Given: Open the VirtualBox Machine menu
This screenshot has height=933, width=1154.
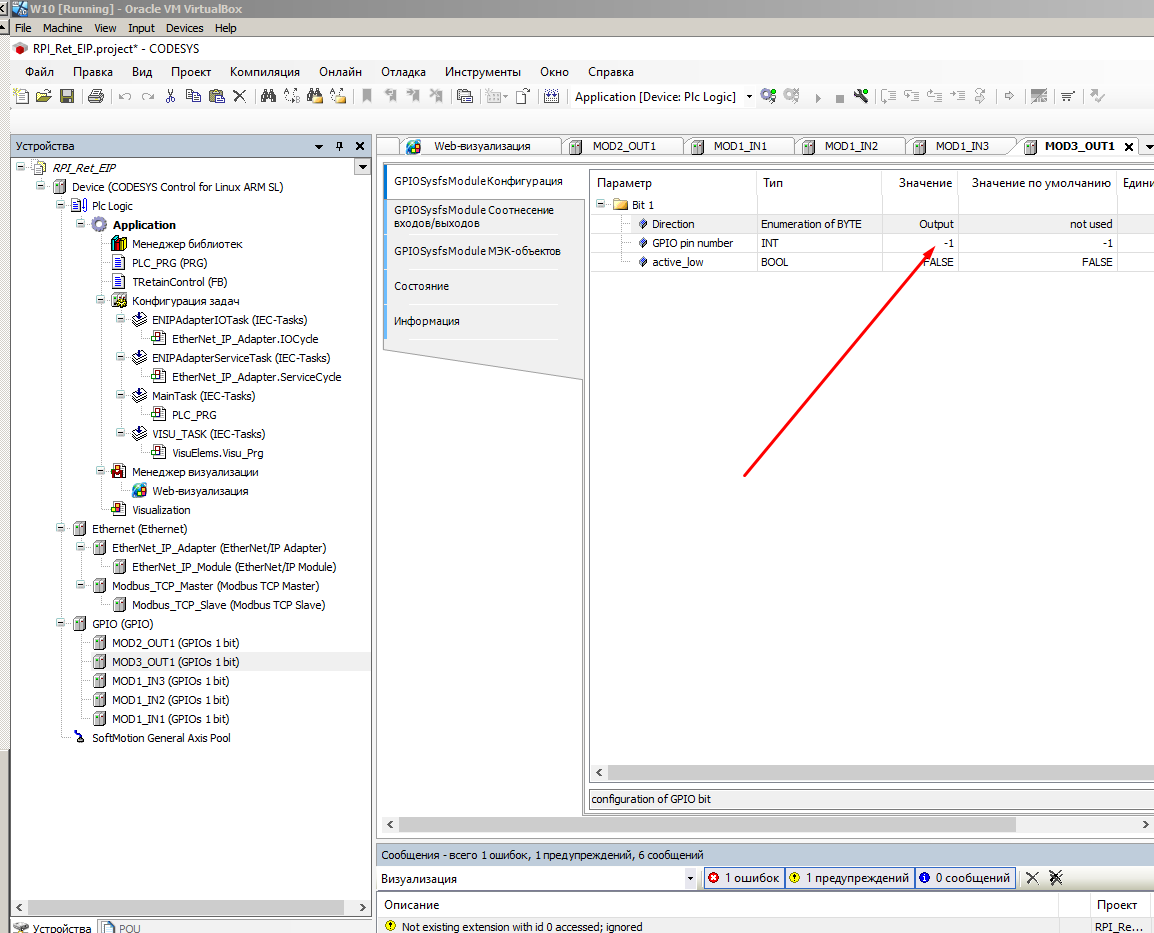Looking at the screenshot, I should [x=63, y=28].
